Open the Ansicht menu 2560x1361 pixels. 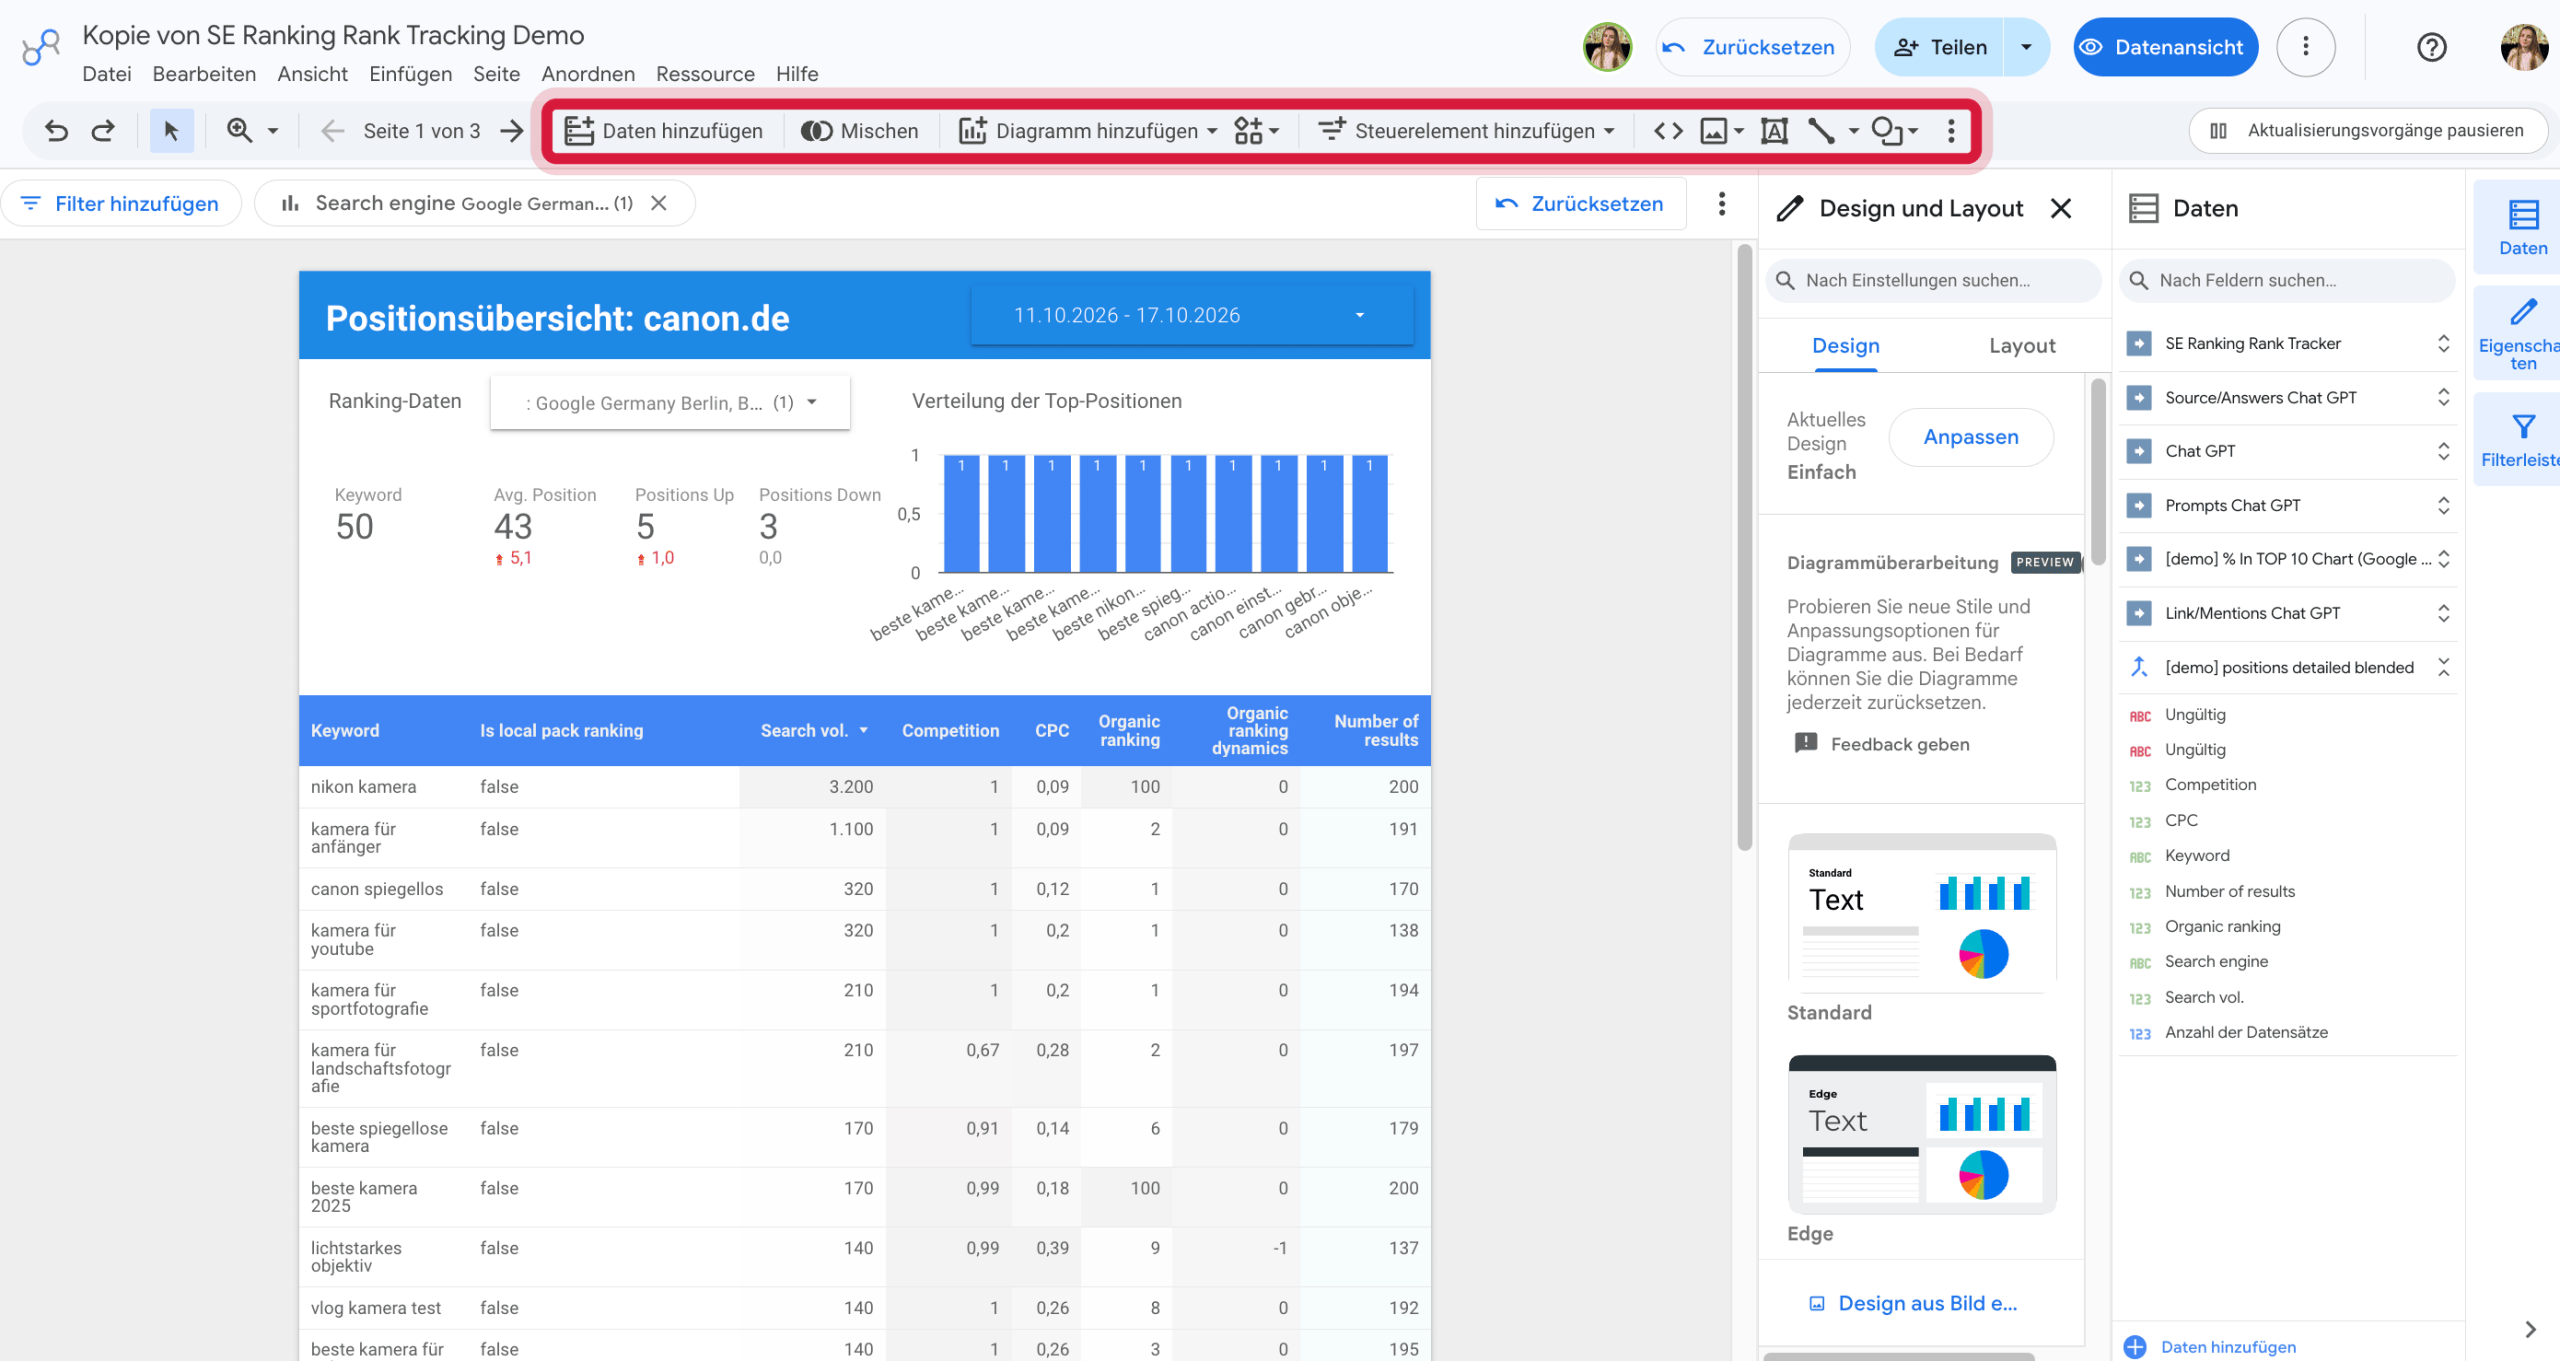point(312,74)
